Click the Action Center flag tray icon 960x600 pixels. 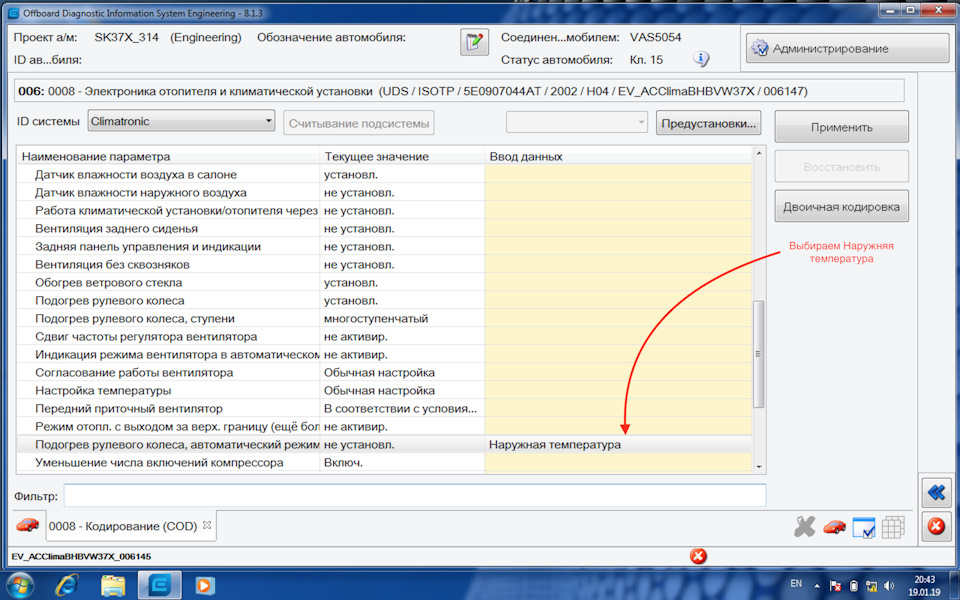835,586
